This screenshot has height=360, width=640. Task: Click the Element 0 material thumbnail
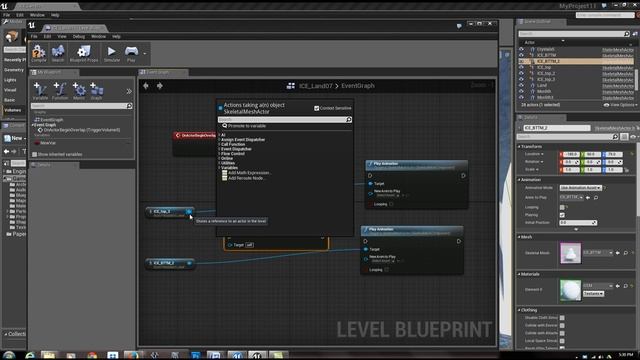570,290
